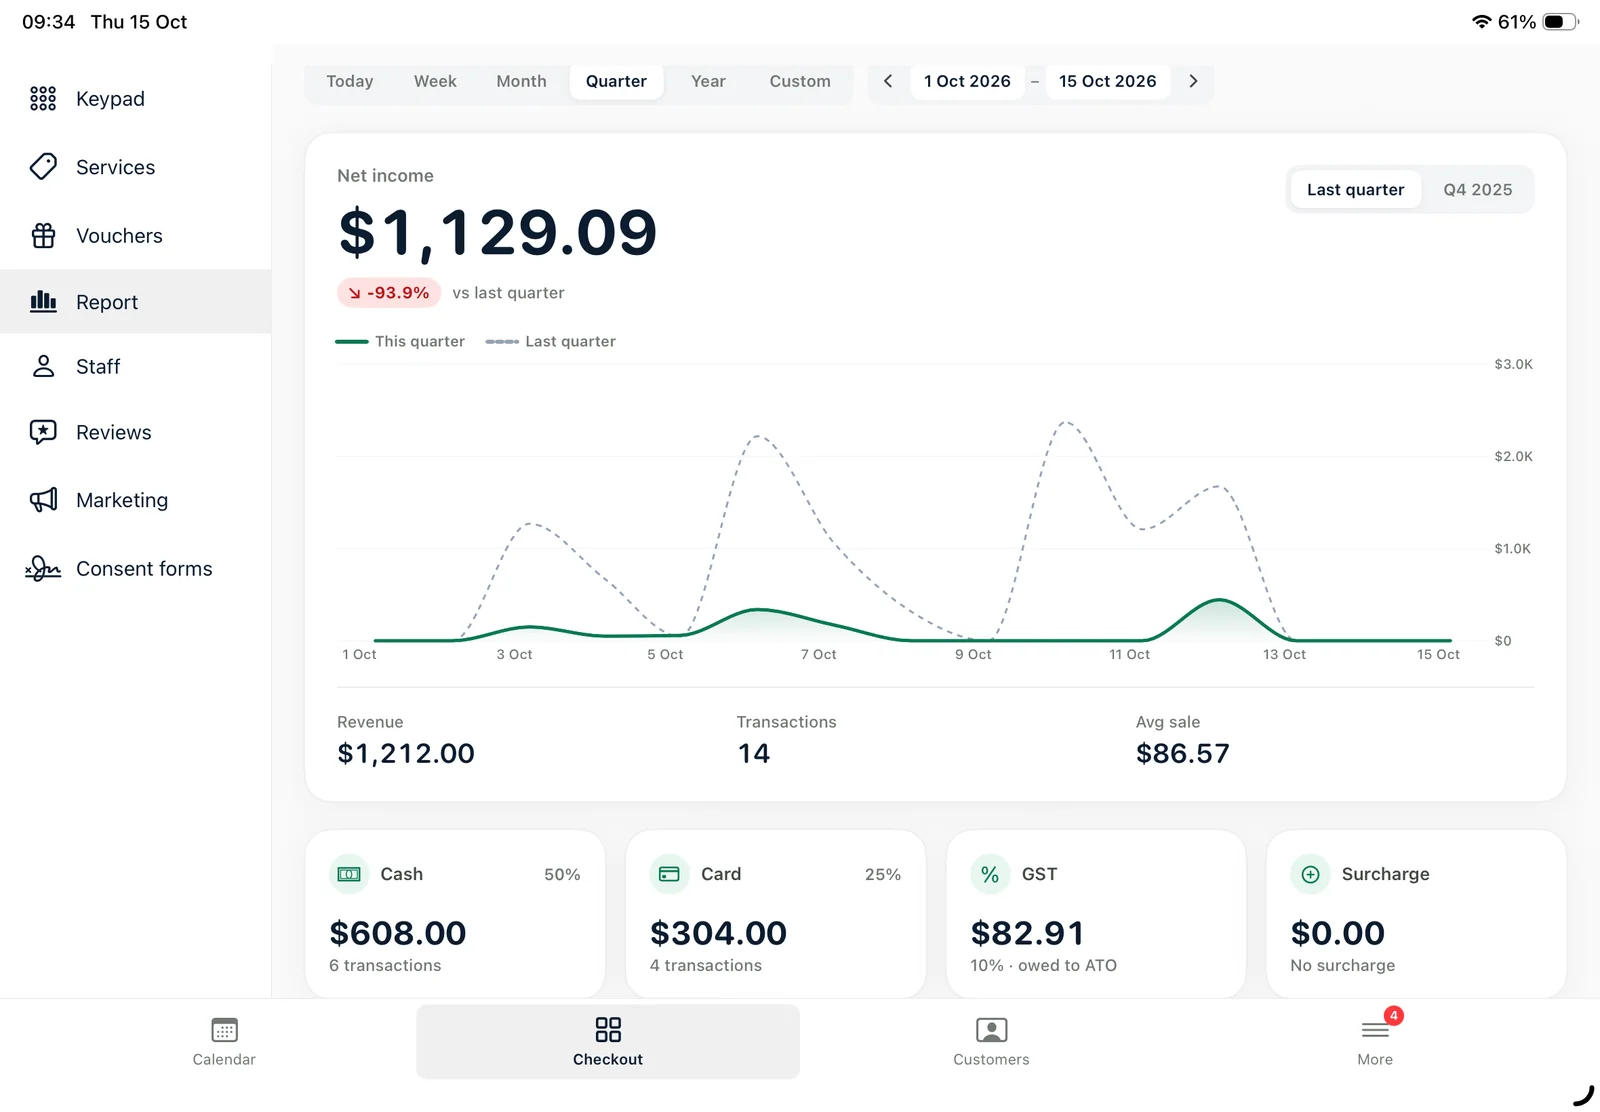Image resolution: width=1600 pixels, height=1112 pixels.
Task: Toggle the This quarter legend series
Action: (x=400, y=341)
